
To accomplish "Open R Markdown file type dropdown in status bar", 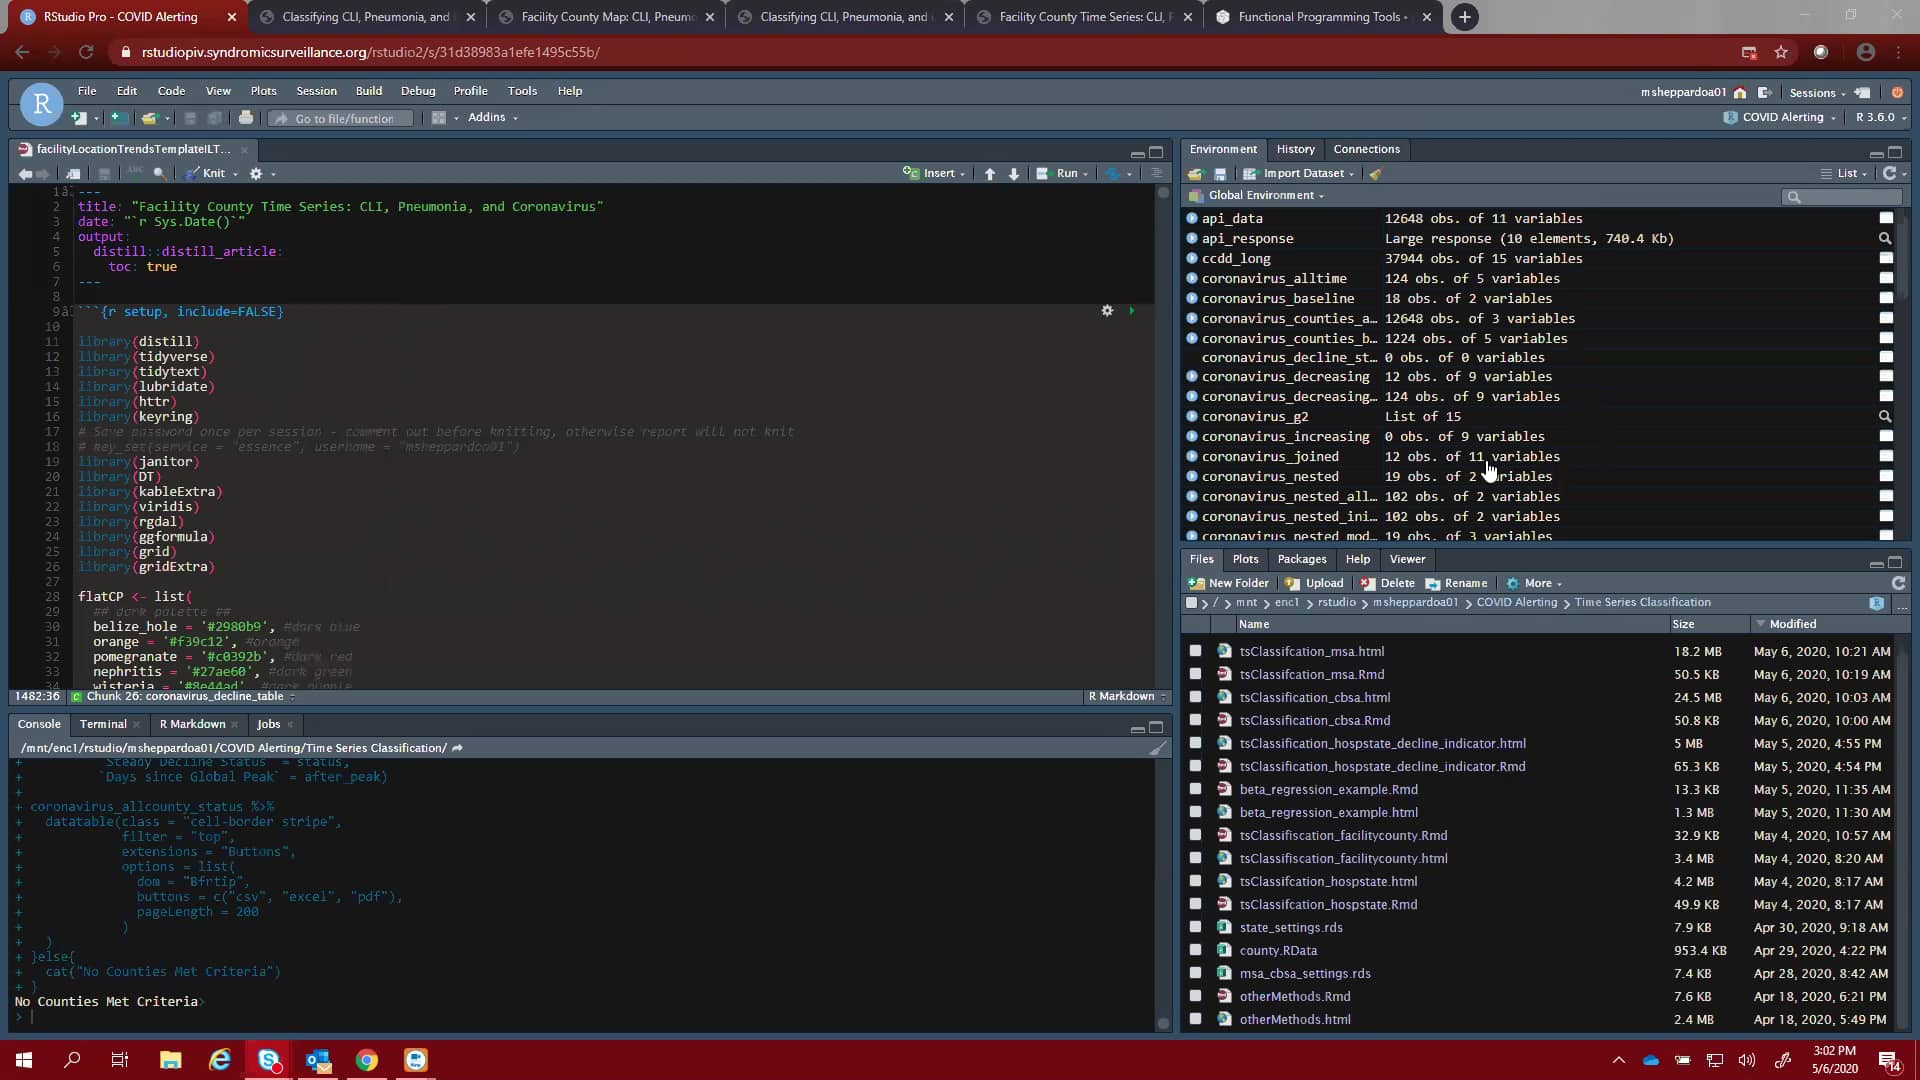I will (x=1127, y=696).
